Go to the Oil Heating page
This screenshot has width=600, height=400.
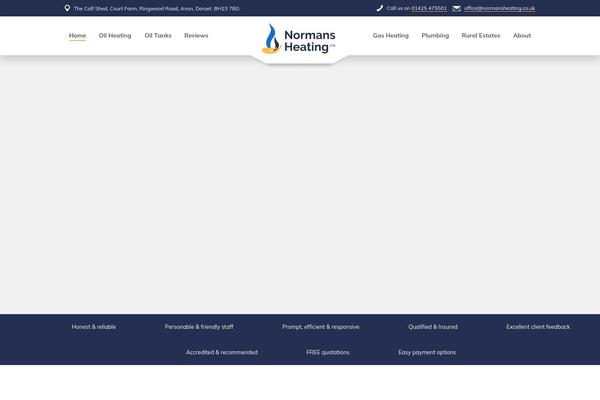115,35
